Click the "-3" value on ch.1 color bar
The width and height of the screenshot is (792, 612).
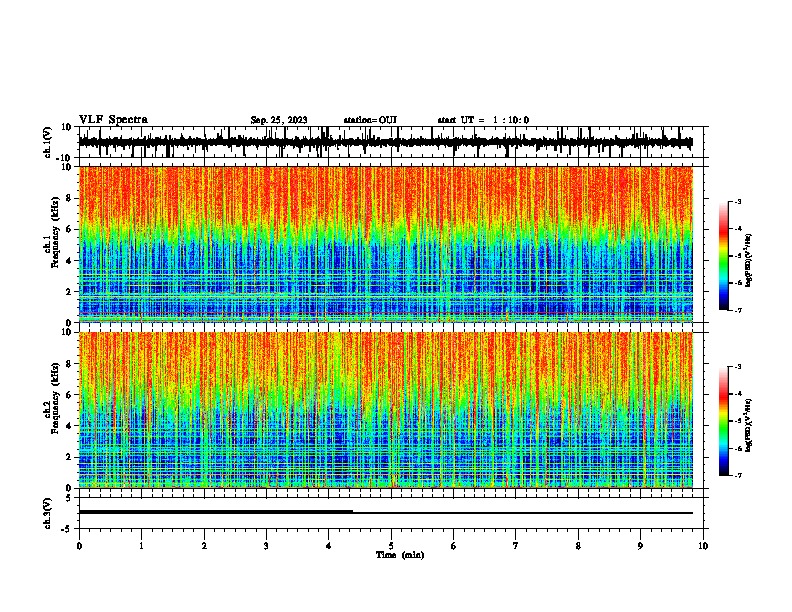[x=737, y=202]
